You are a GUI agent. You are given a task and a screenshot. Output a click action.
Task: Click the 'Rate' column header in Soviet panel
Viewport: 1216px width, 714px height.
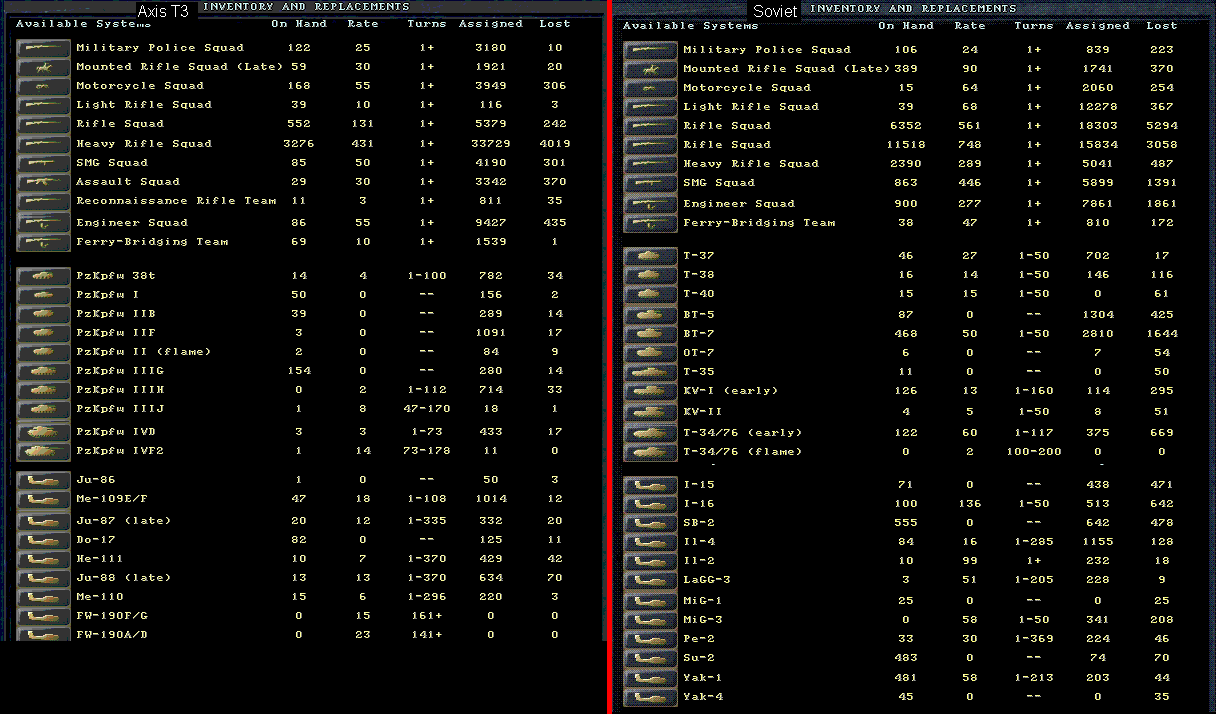(x=969, y=26)
